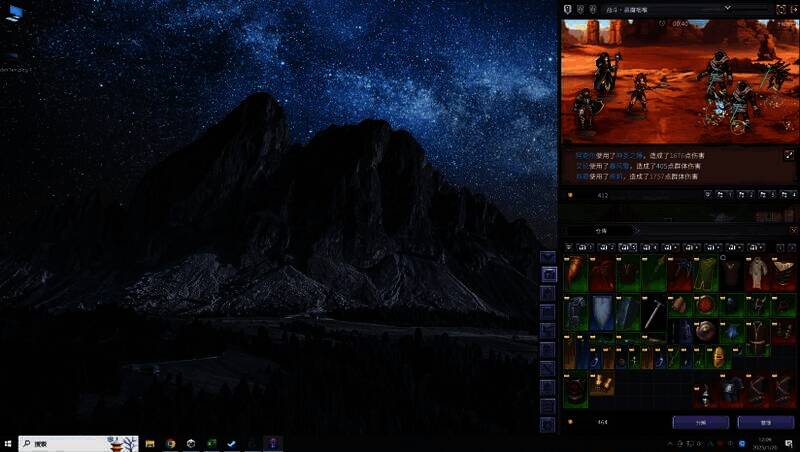Click the left button at inventory bottom
This screenshot has height=452, width=800.
click(x=700, y=423)
